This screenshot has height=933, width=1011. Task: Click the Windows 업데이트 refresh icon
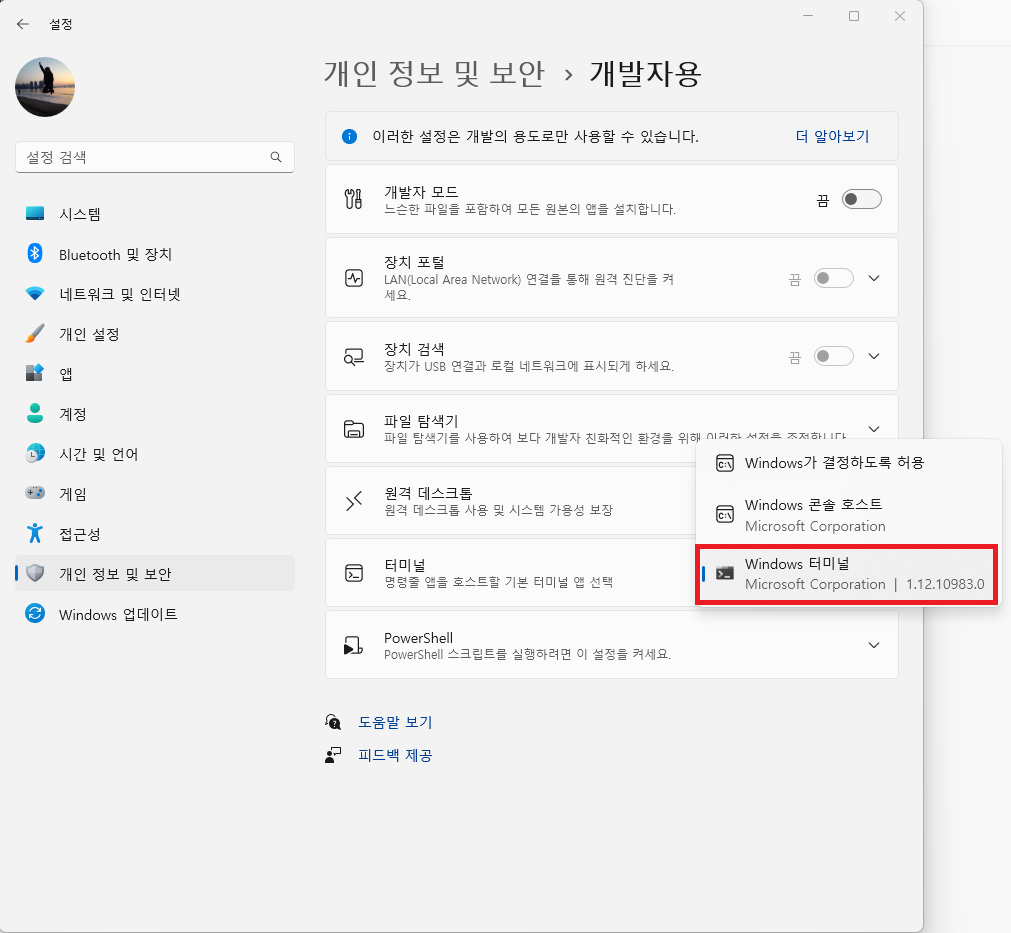tap(35, 613)
